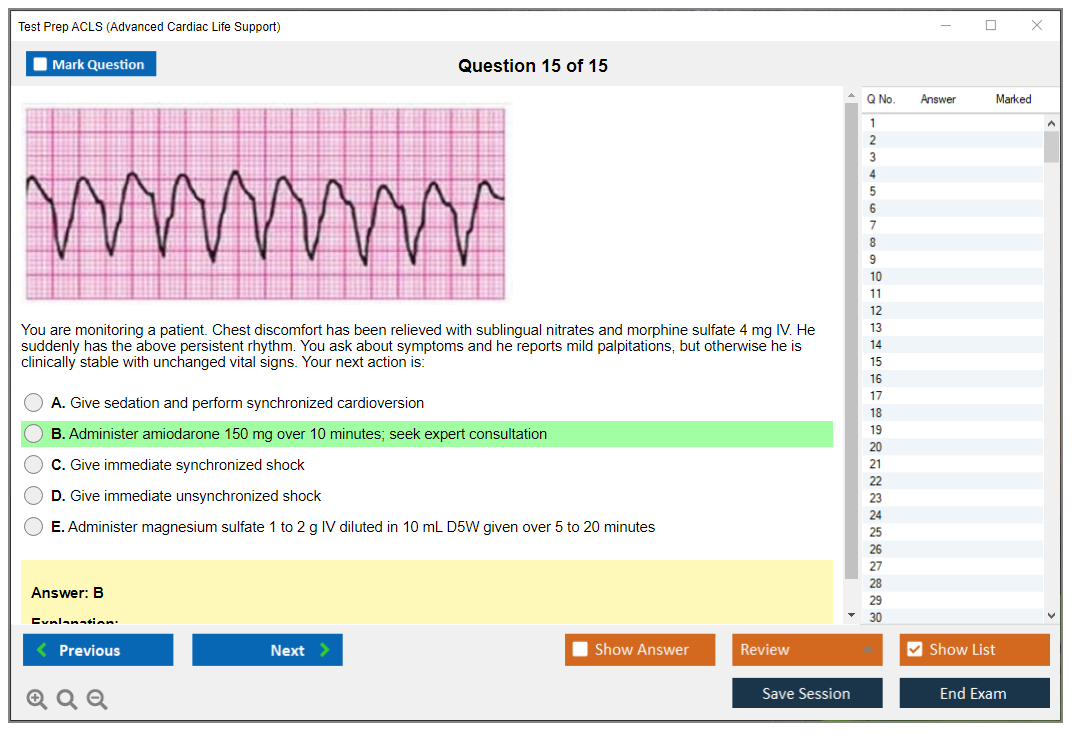Click the reset zoom magnifier icon
1075x735 pixels.
click(x=67, y=700)
